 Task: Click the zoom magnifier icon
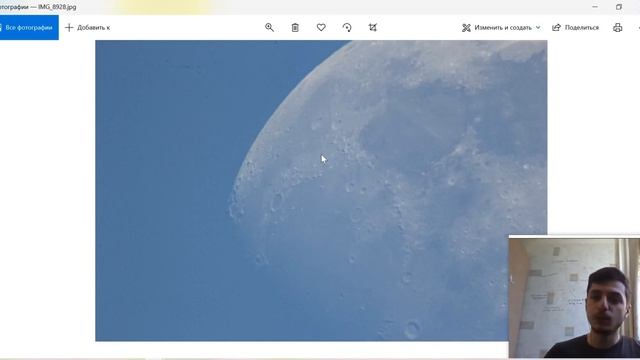click(269, 27)
